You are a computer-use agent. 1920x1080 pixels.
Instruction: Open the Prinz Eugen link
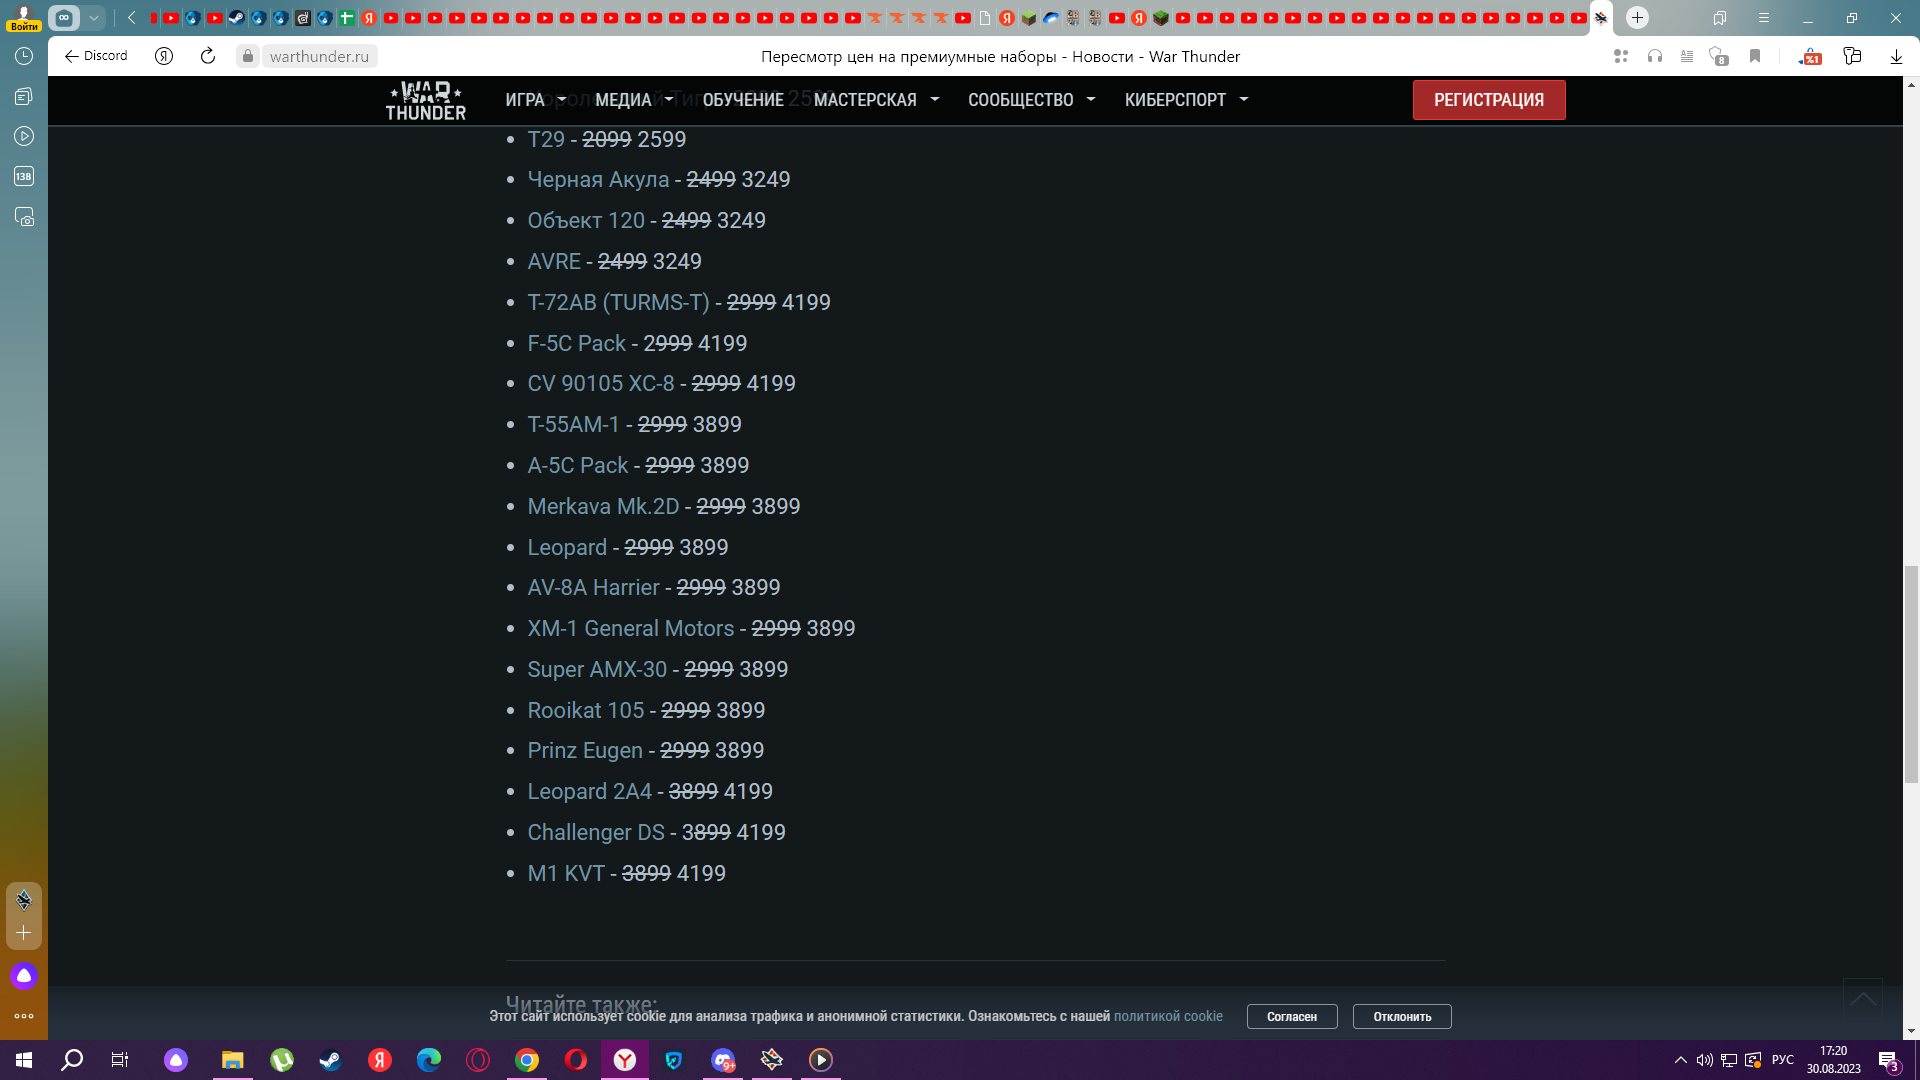(585, 751)
